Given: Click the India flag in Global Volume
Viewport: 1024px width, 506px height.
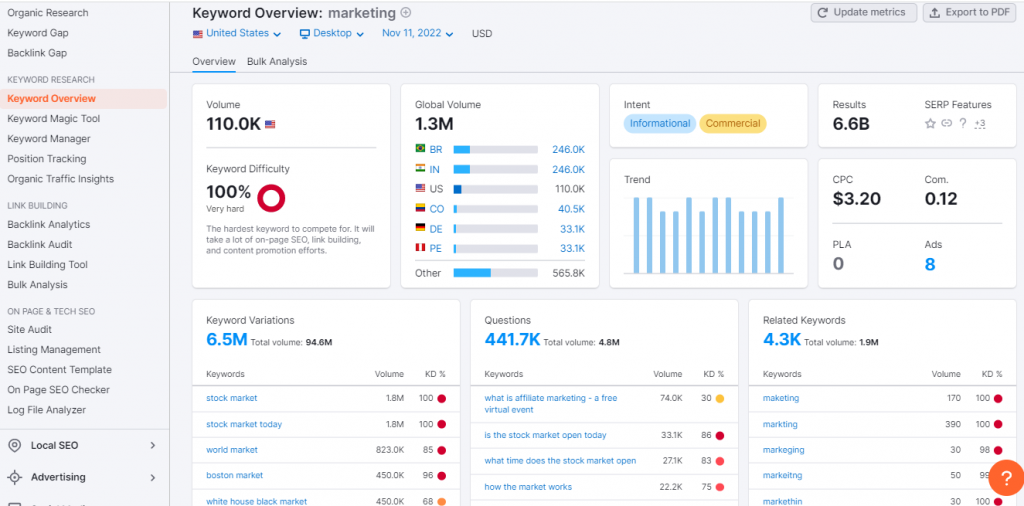Looking at the screenshot, I should (x=421, y=168).
